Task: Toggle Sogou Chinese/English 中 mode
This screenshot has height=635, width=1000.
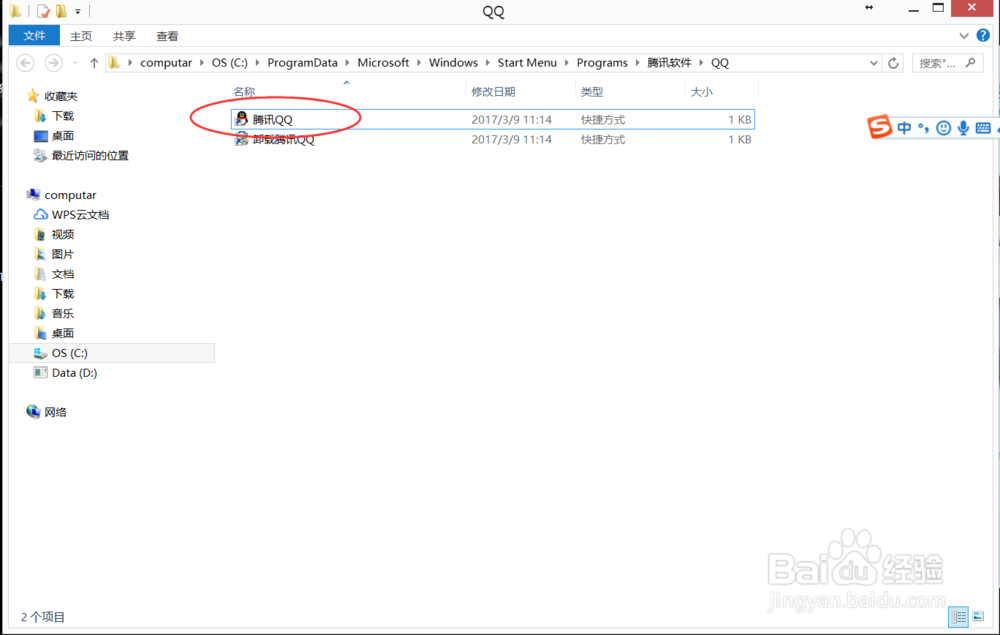Action: click(904, 128)
